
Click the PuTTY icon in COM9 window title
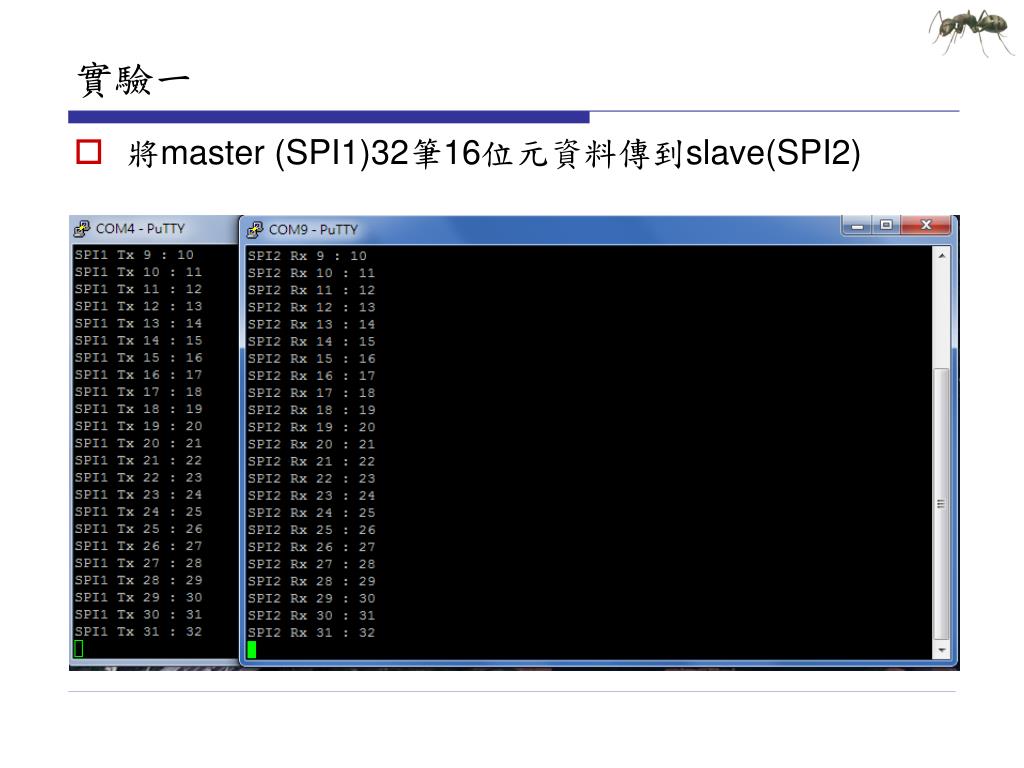pyautogui.click(x=255, y=229)
